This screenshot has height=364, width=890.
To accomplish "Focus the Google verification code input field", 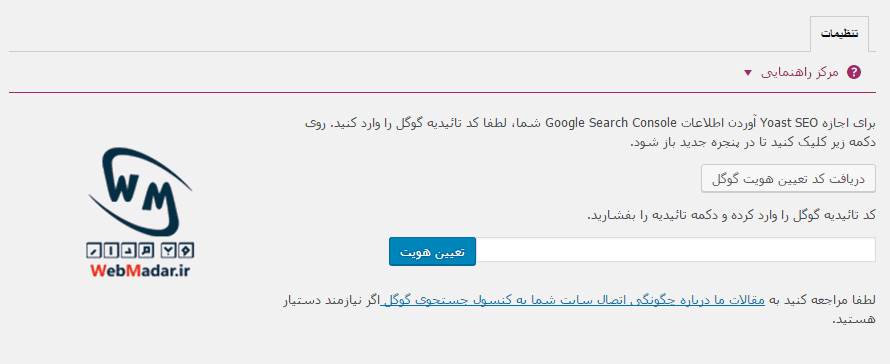I will coord(675,250).
